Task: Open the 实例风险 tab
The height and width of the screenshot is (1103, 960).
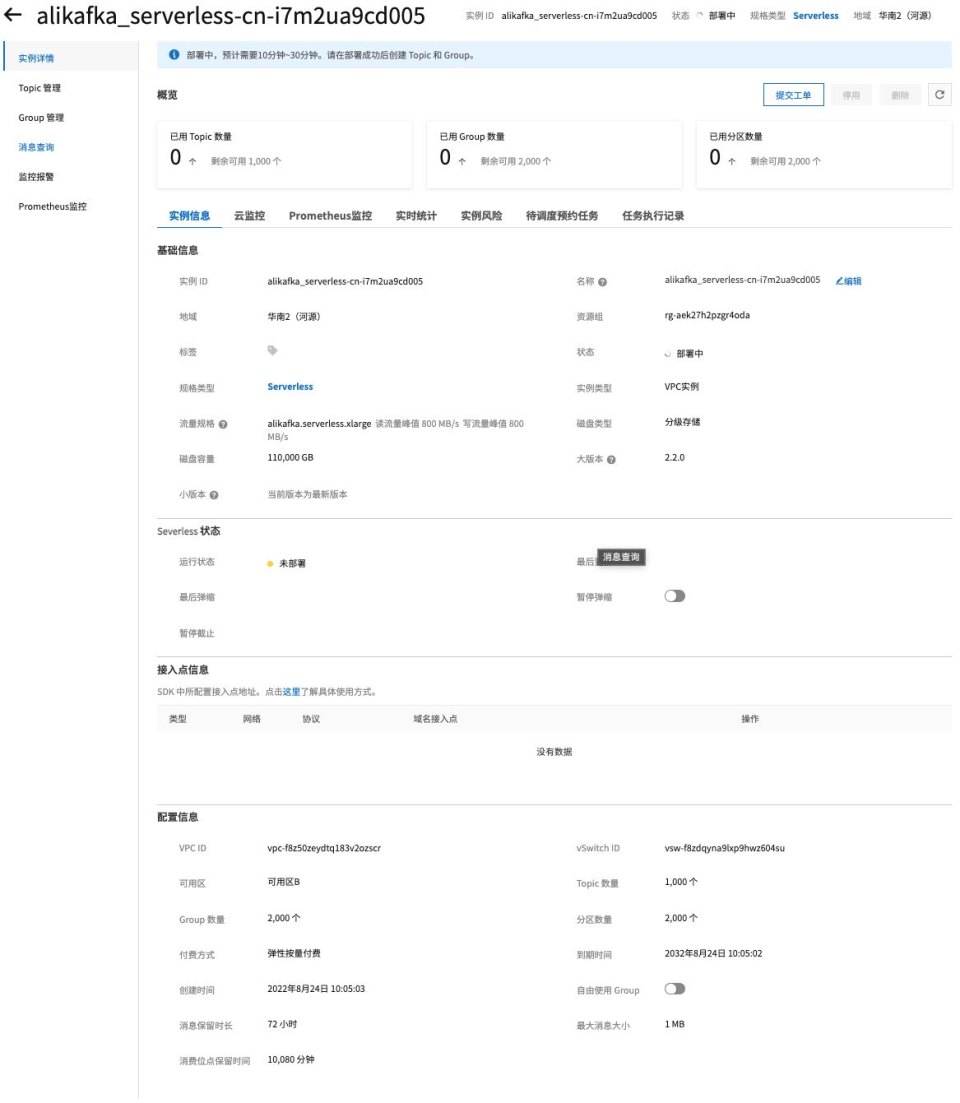Action: [x=481, y=216]
